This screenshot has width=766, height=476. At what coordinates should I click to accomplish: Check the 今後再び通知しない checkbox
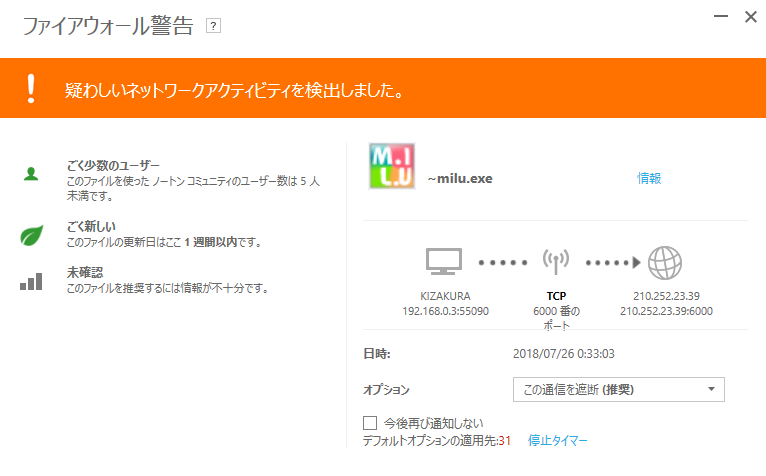(x=370, y=423)
